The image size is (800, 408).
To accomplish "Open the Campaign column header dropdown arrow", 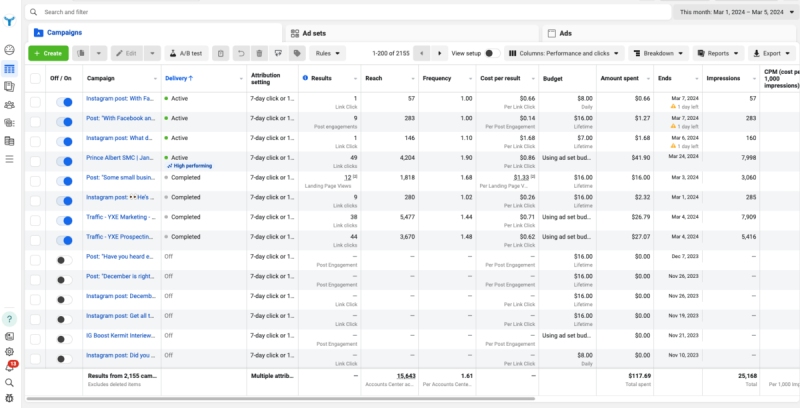I will (155, 79).
